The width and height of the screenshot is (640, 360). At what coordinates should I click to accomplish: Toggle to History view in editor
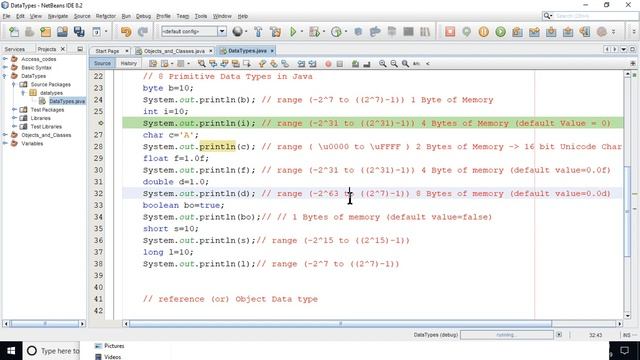(x=129, y=63)
